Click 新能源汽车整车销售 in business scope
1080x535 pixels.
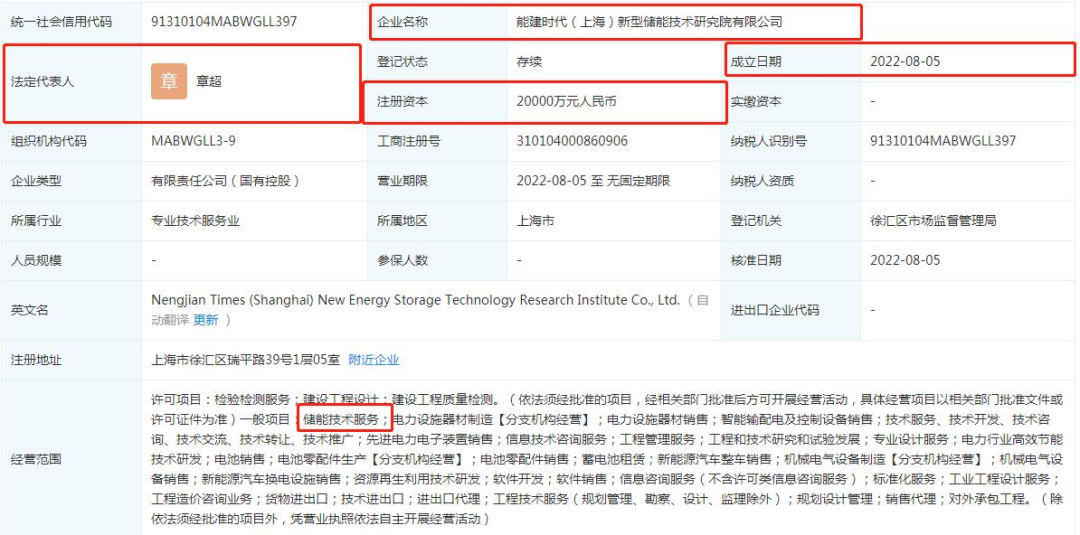[714, 458]
